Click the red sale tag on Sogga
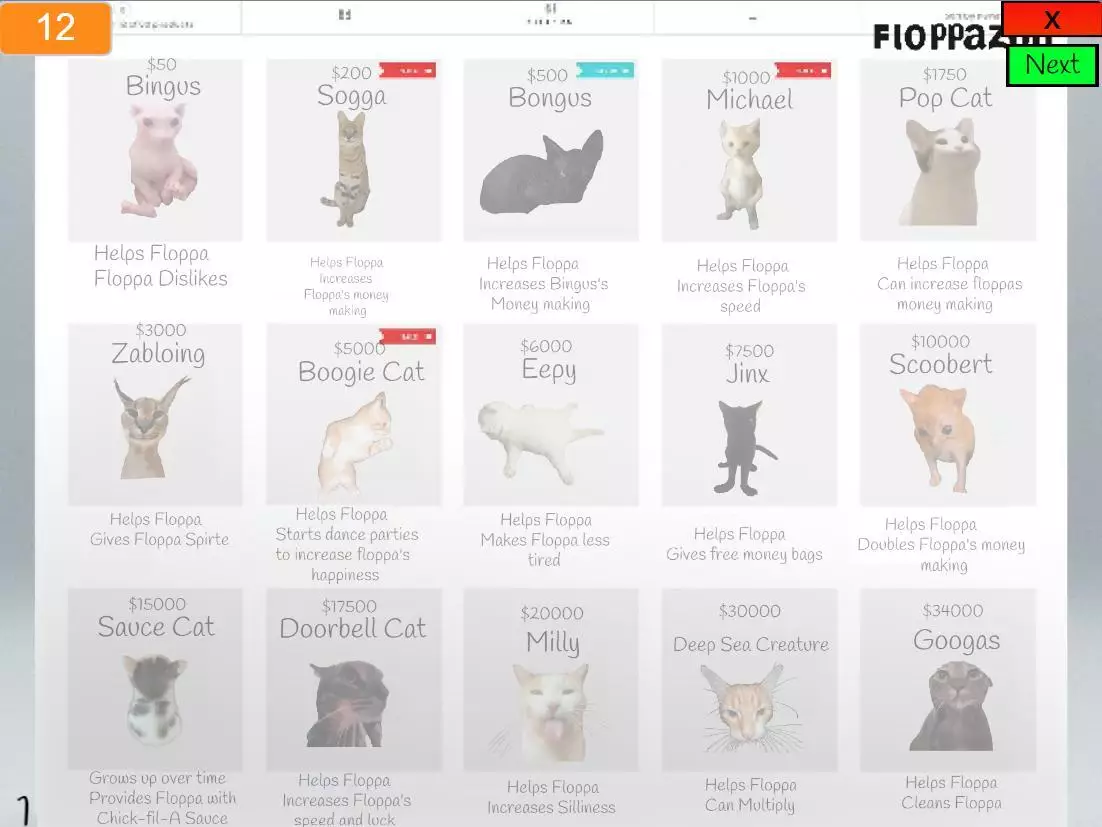Viewport: 1102px width, 827px height. pyautogui.click(x=406, y=70)
